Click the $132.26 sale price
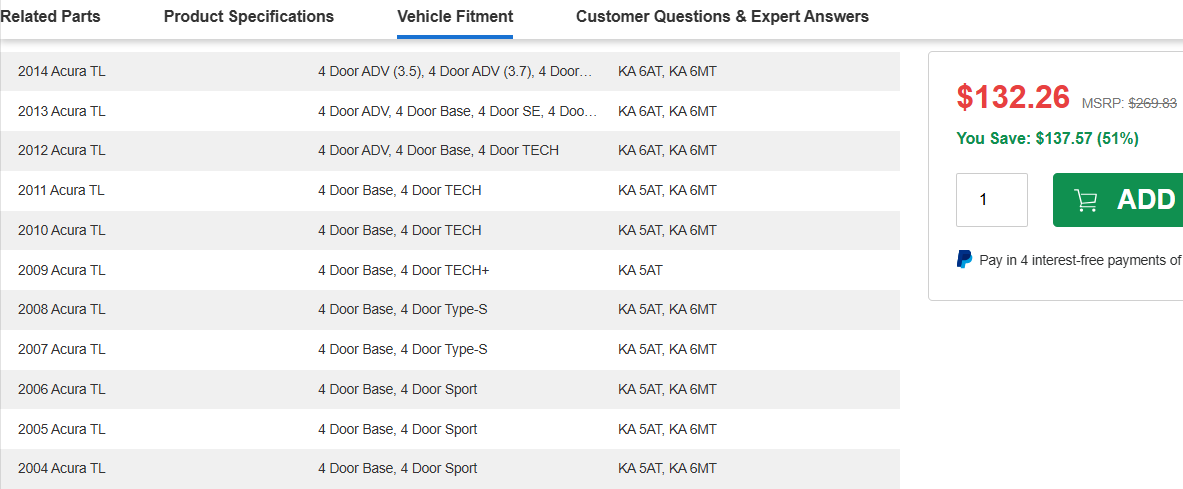1183x489 pixels. [x=1013, y=97]
